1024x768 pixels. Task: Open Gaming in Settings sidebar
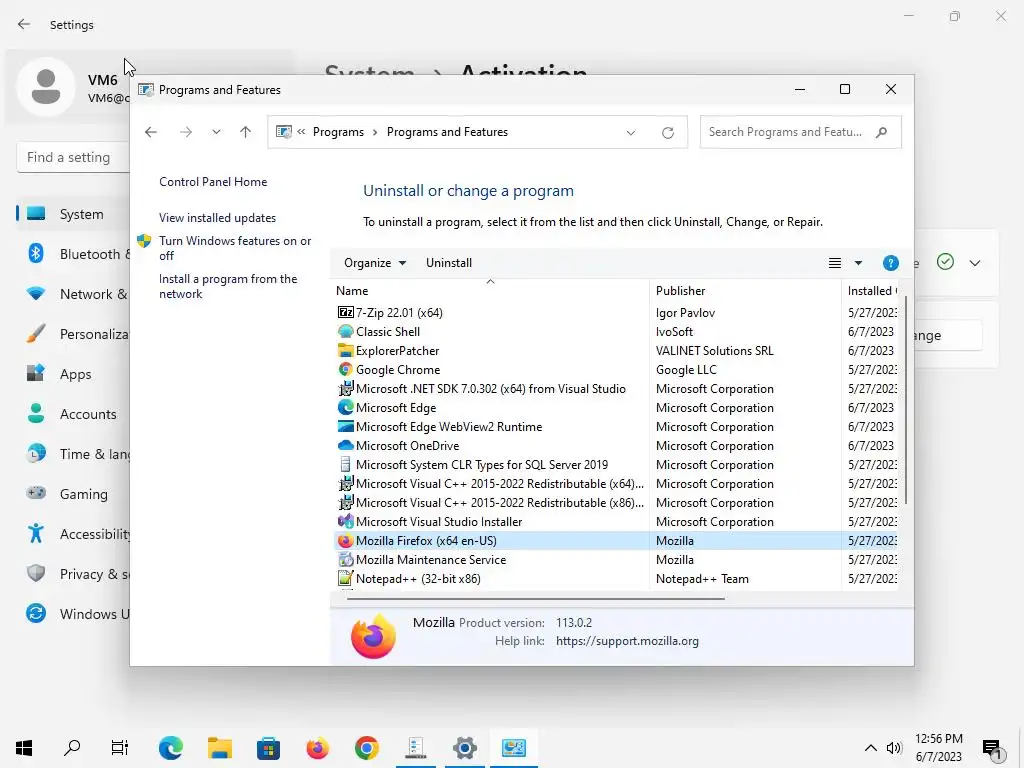coord(73,494)
